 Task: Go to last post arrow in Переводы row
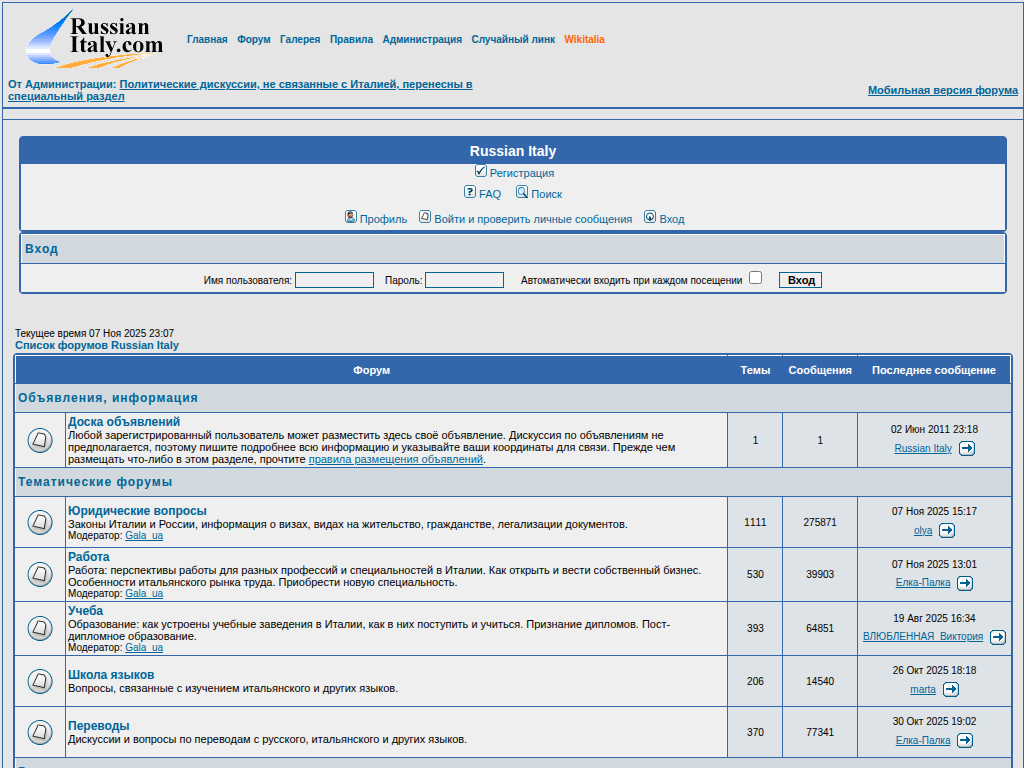point(965,741)
